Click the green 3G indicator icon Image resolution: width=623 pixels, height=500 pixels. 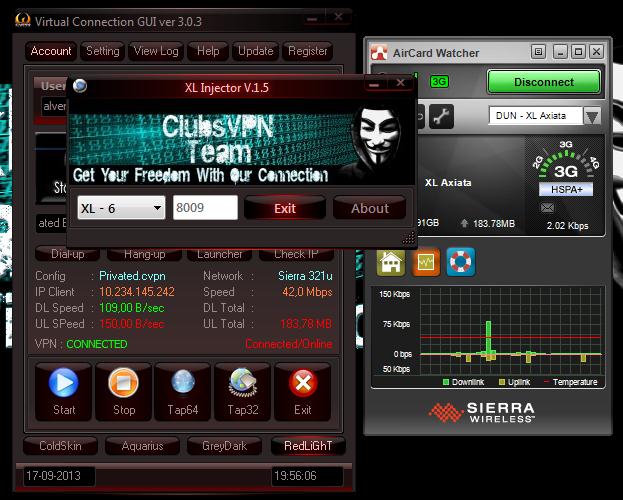[439, 82]
